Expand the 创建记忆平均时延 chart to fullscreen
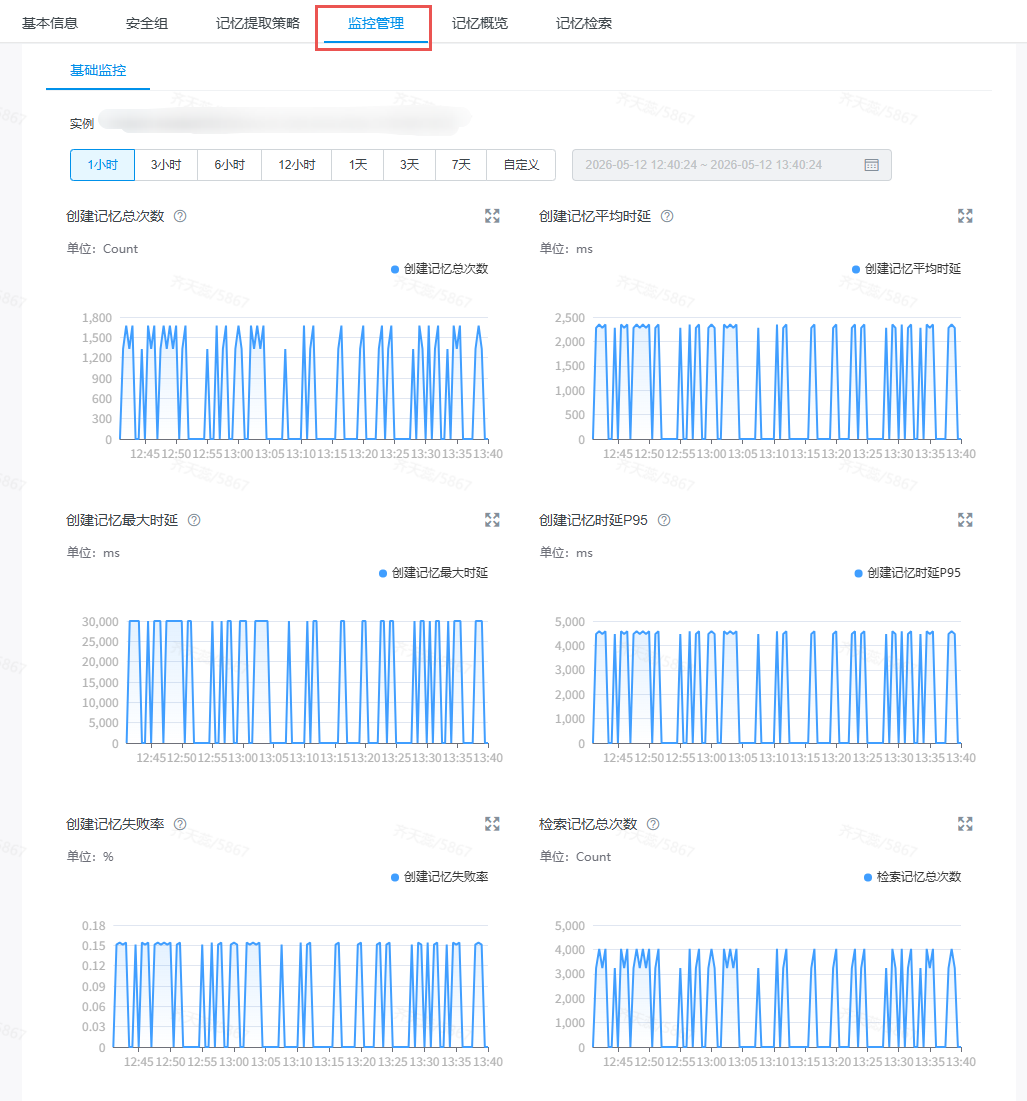The image size is (1027, 1101). 965,216
